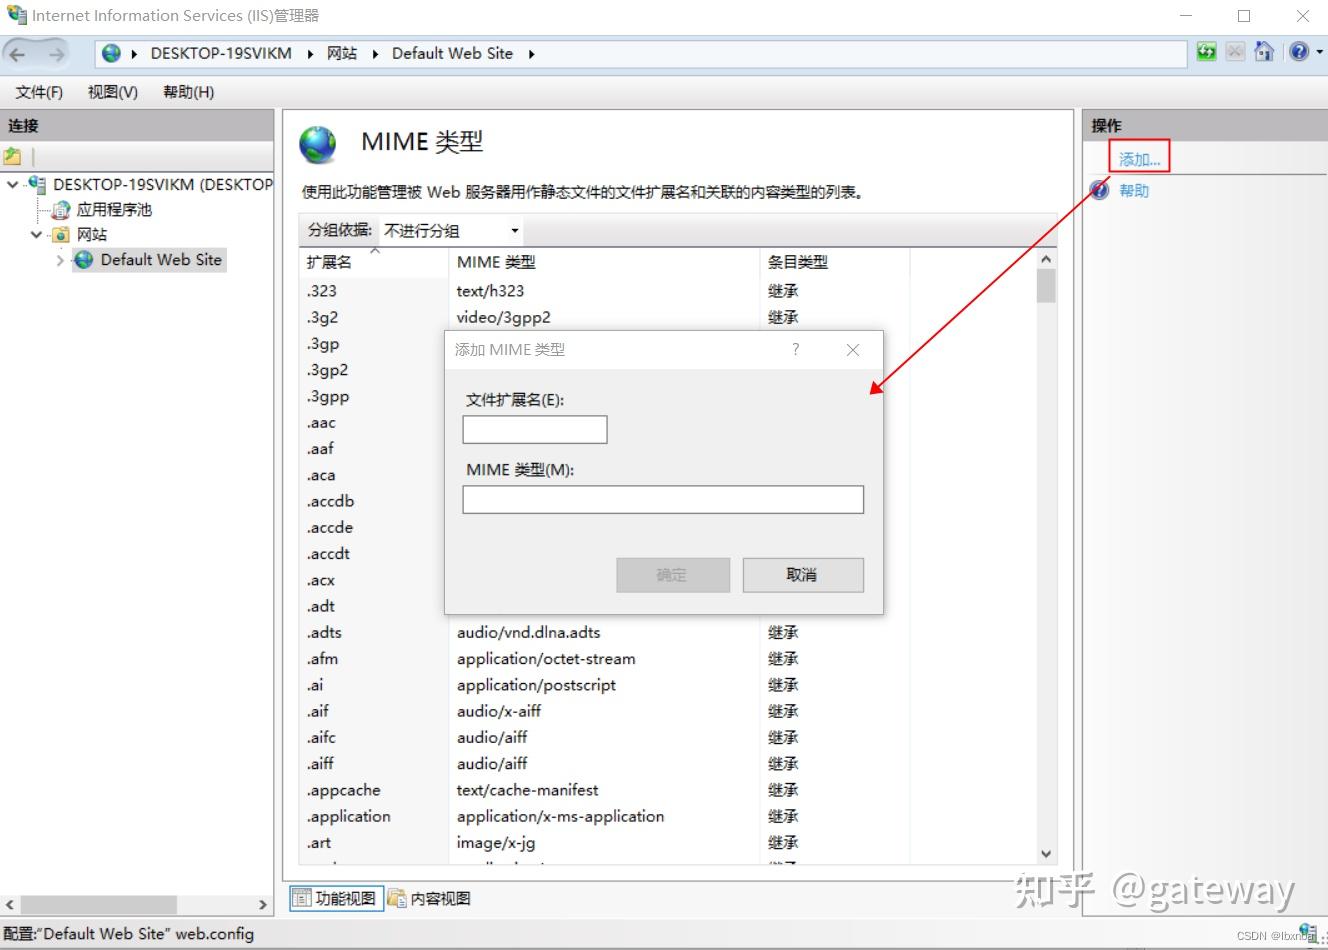The image size is (1328, 950).
Task: Open the 视图(V) menu
Action: tap(112, 92)
